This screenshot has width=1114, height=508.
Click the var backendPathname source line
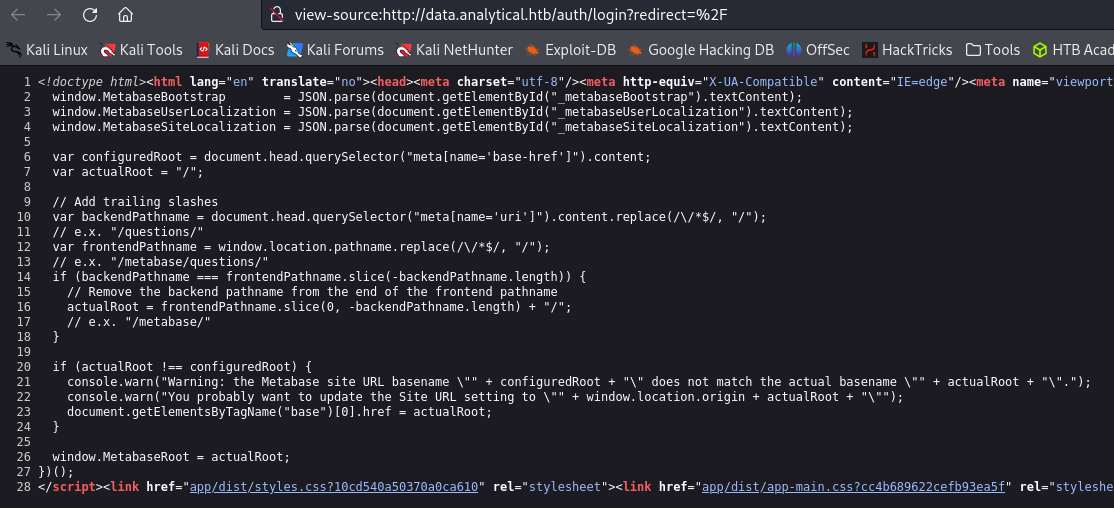pyautogui.click(x=409, y=217)
